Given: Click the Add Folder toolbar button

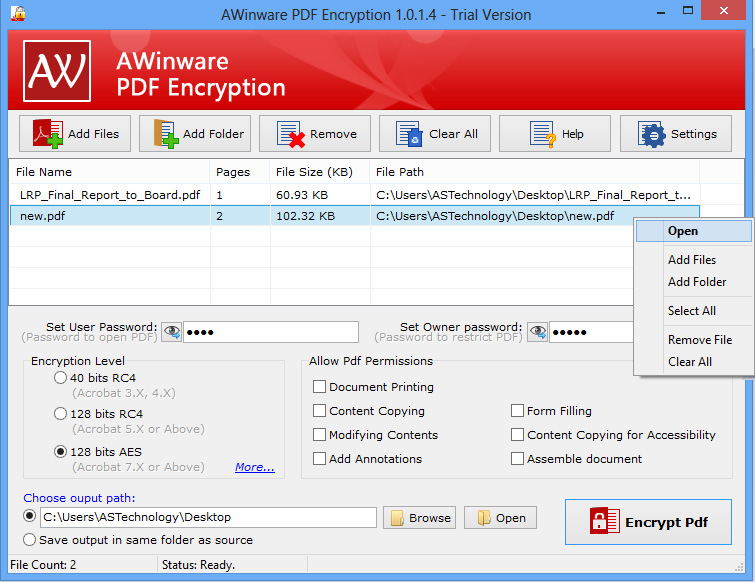Looking at the screenshot, I should [195, 134].
